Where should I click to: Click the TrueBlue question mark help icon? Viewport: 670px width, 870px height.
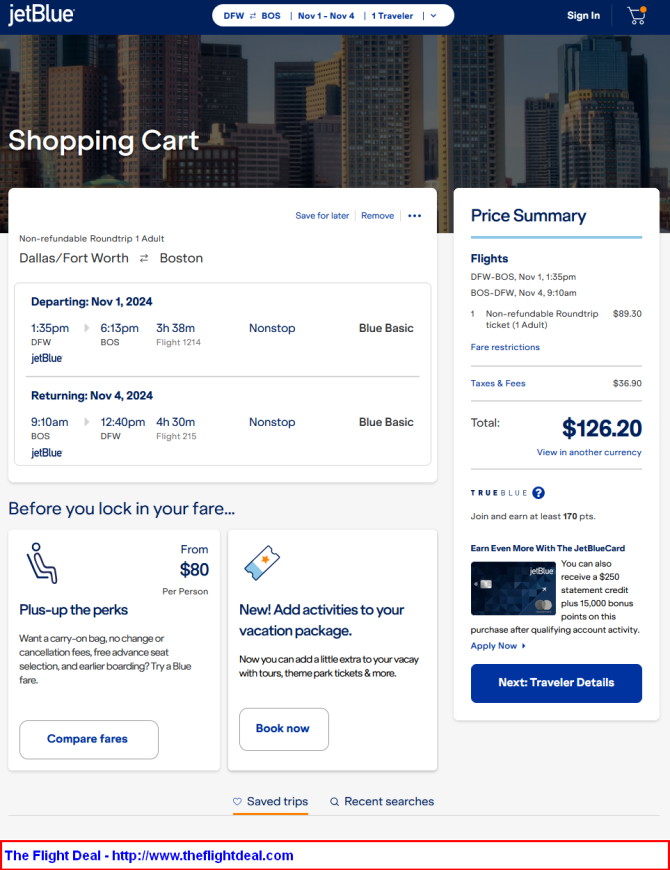[x=538, y=493]
